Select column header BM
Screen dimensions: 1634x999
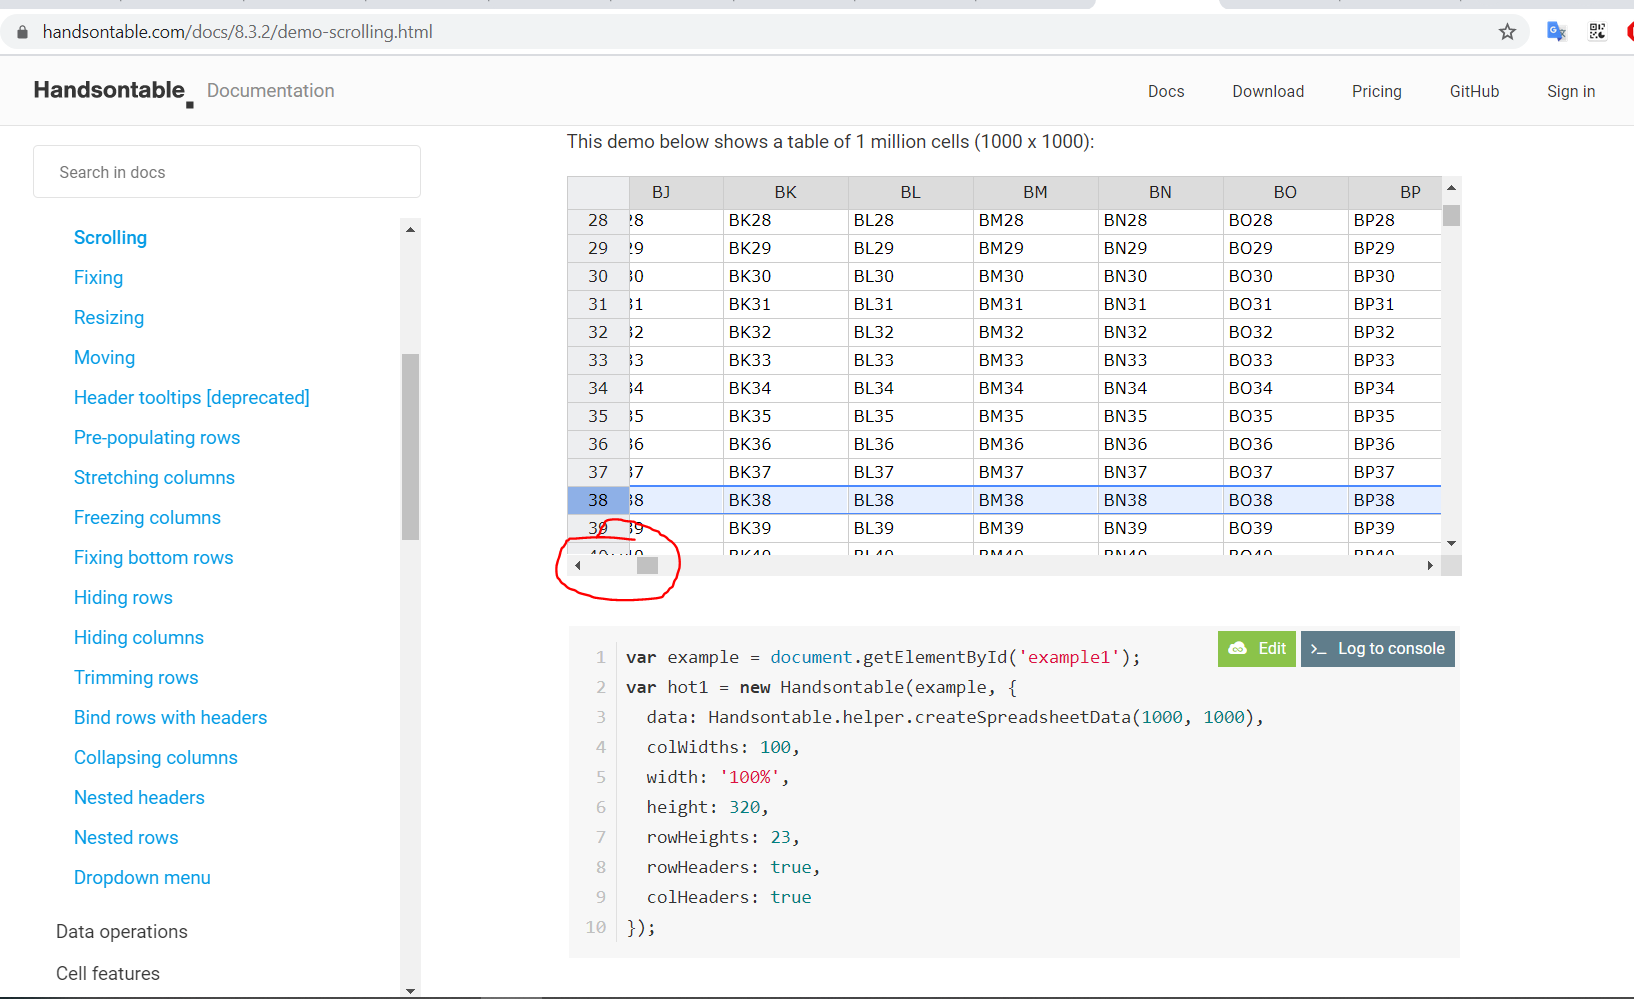(x=1036, y=192)
